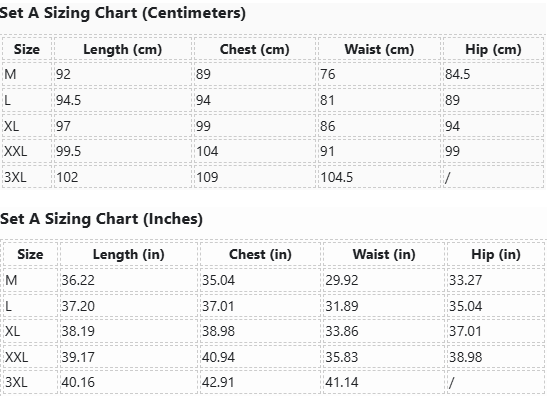Click the Hip (in) column header
The width and height of the screenshot is (548, 396).
(496, 254)
